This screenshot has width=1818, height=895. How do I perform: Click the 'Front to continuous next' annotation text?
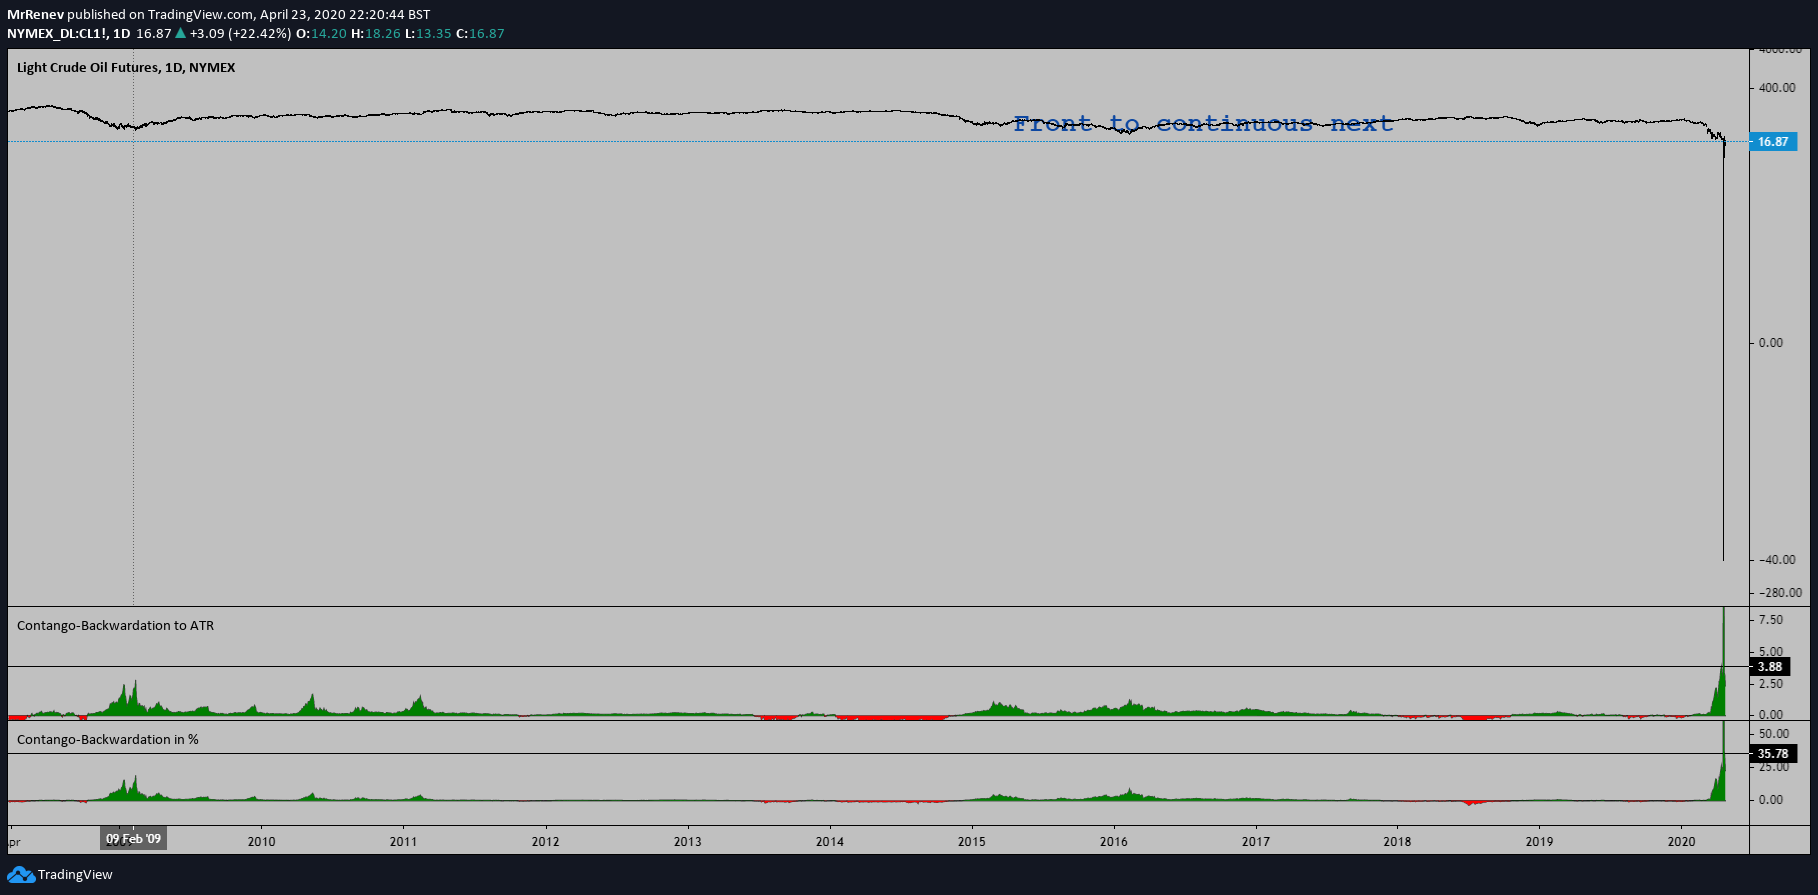pyautogui.click(x=1203, y=124)
